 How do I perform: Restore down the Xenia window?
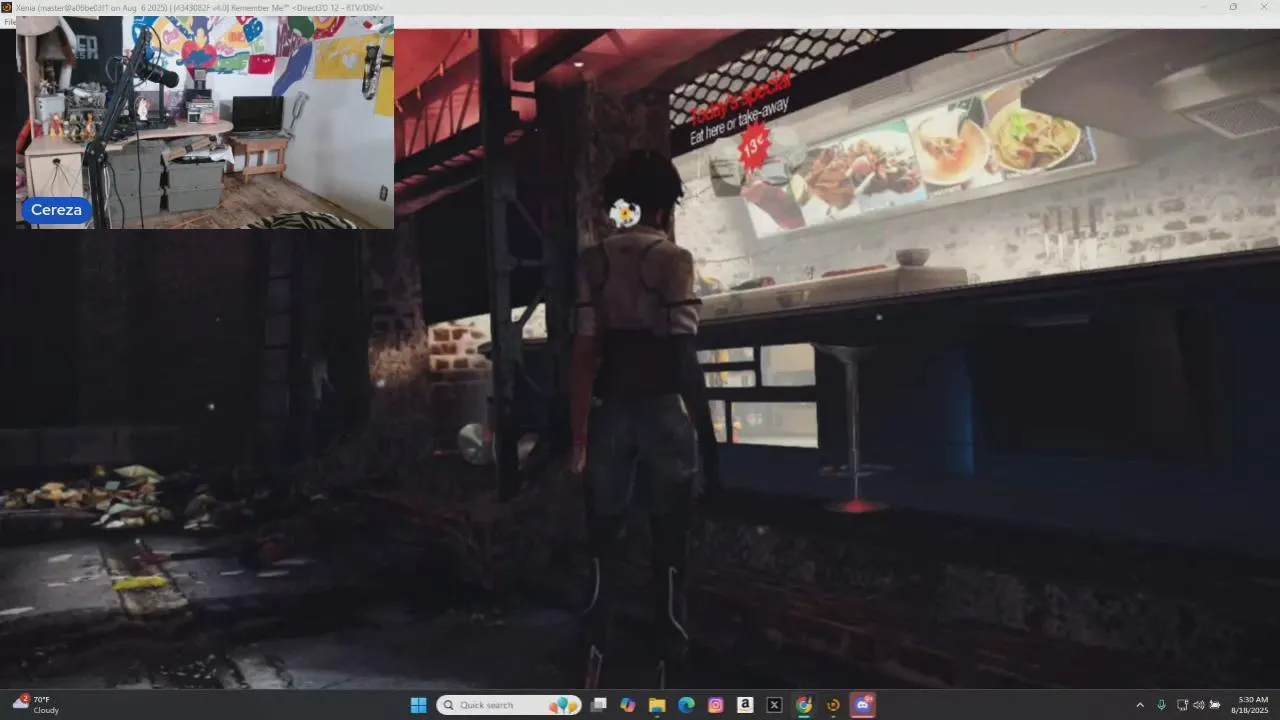1233,7
